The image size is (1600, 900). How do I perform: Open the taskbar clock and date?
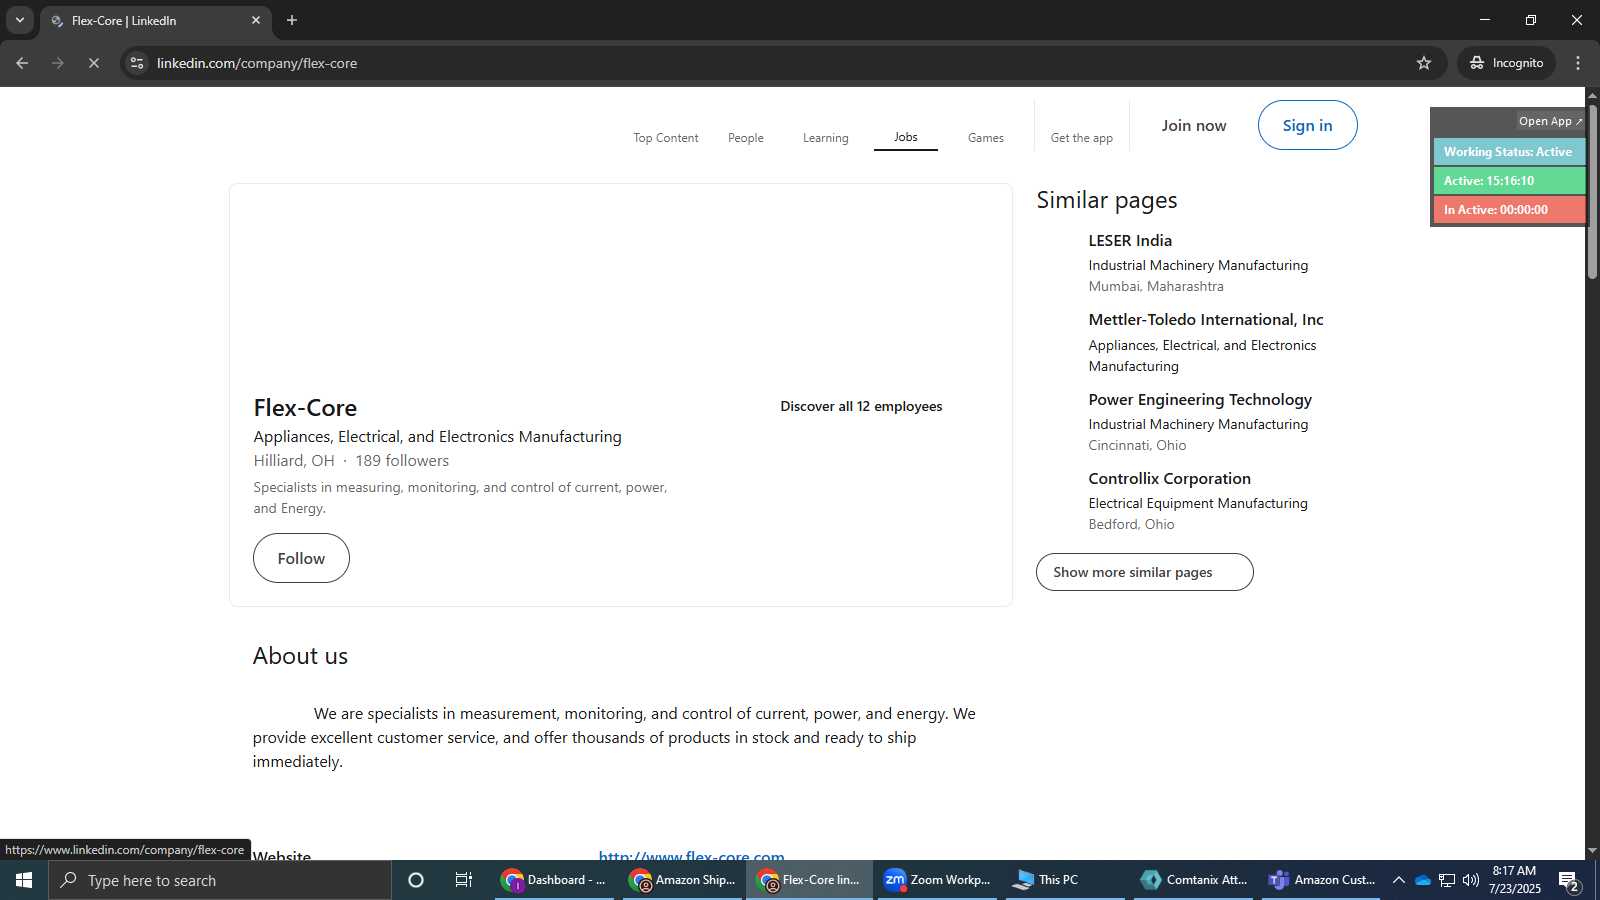pyautogui.click(x=1514, y=880)
